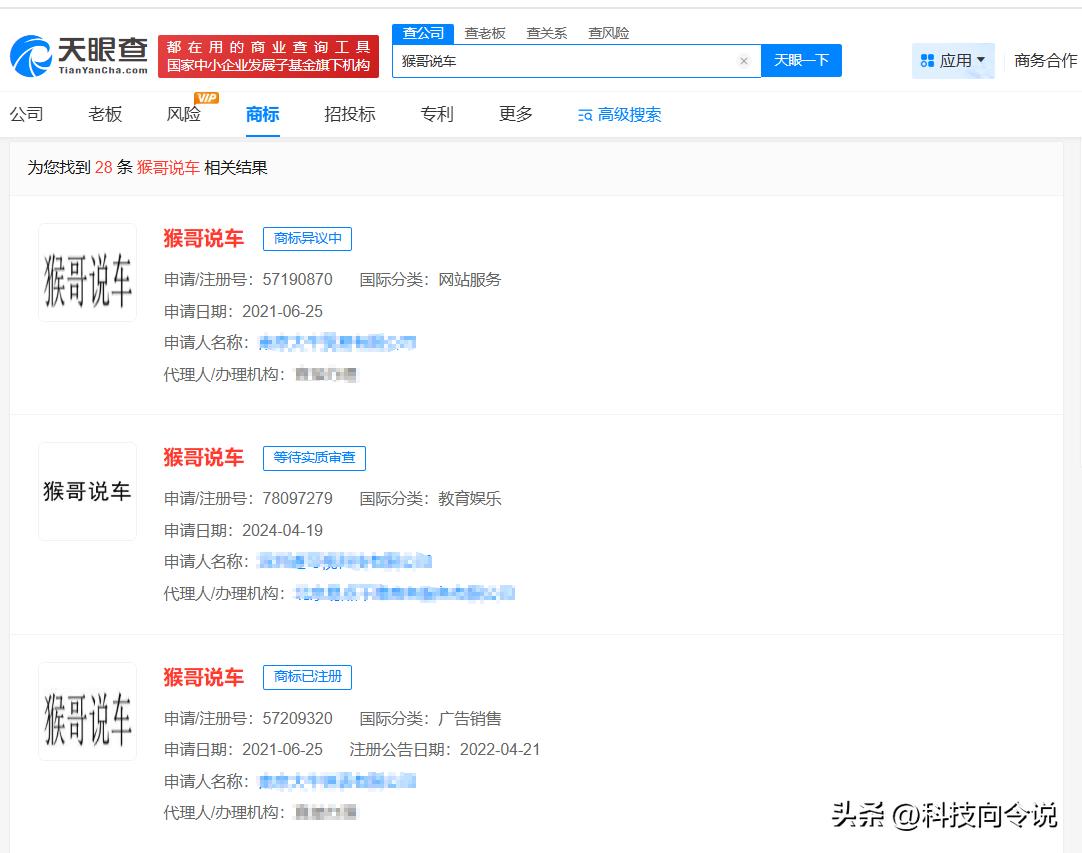Viewport: 1082px width, 853px height.
Task: Open the 风险 VIP tab
Action: coord(185,114)
